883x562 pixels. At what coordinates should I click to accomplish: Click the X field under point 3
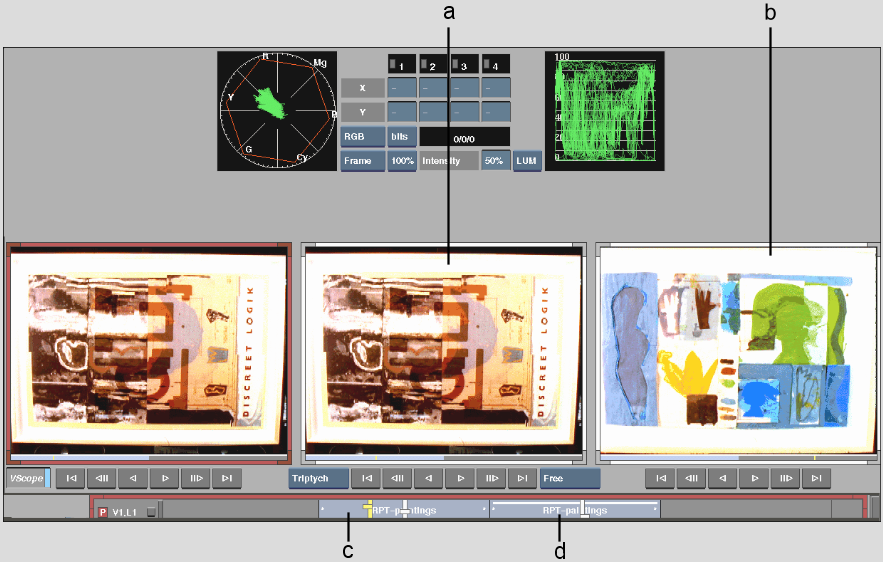pos(465,88)
